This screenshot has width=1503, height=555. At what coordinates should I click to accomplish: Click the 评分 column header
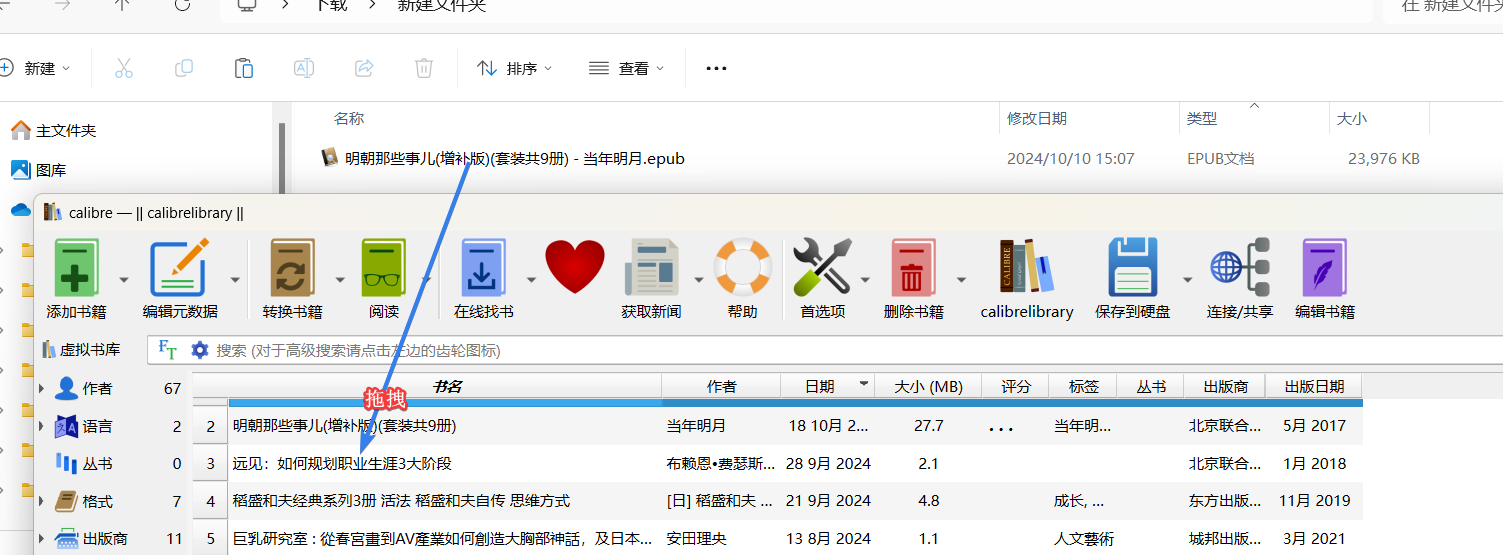pyautogui.click(x=1015, y=386)
